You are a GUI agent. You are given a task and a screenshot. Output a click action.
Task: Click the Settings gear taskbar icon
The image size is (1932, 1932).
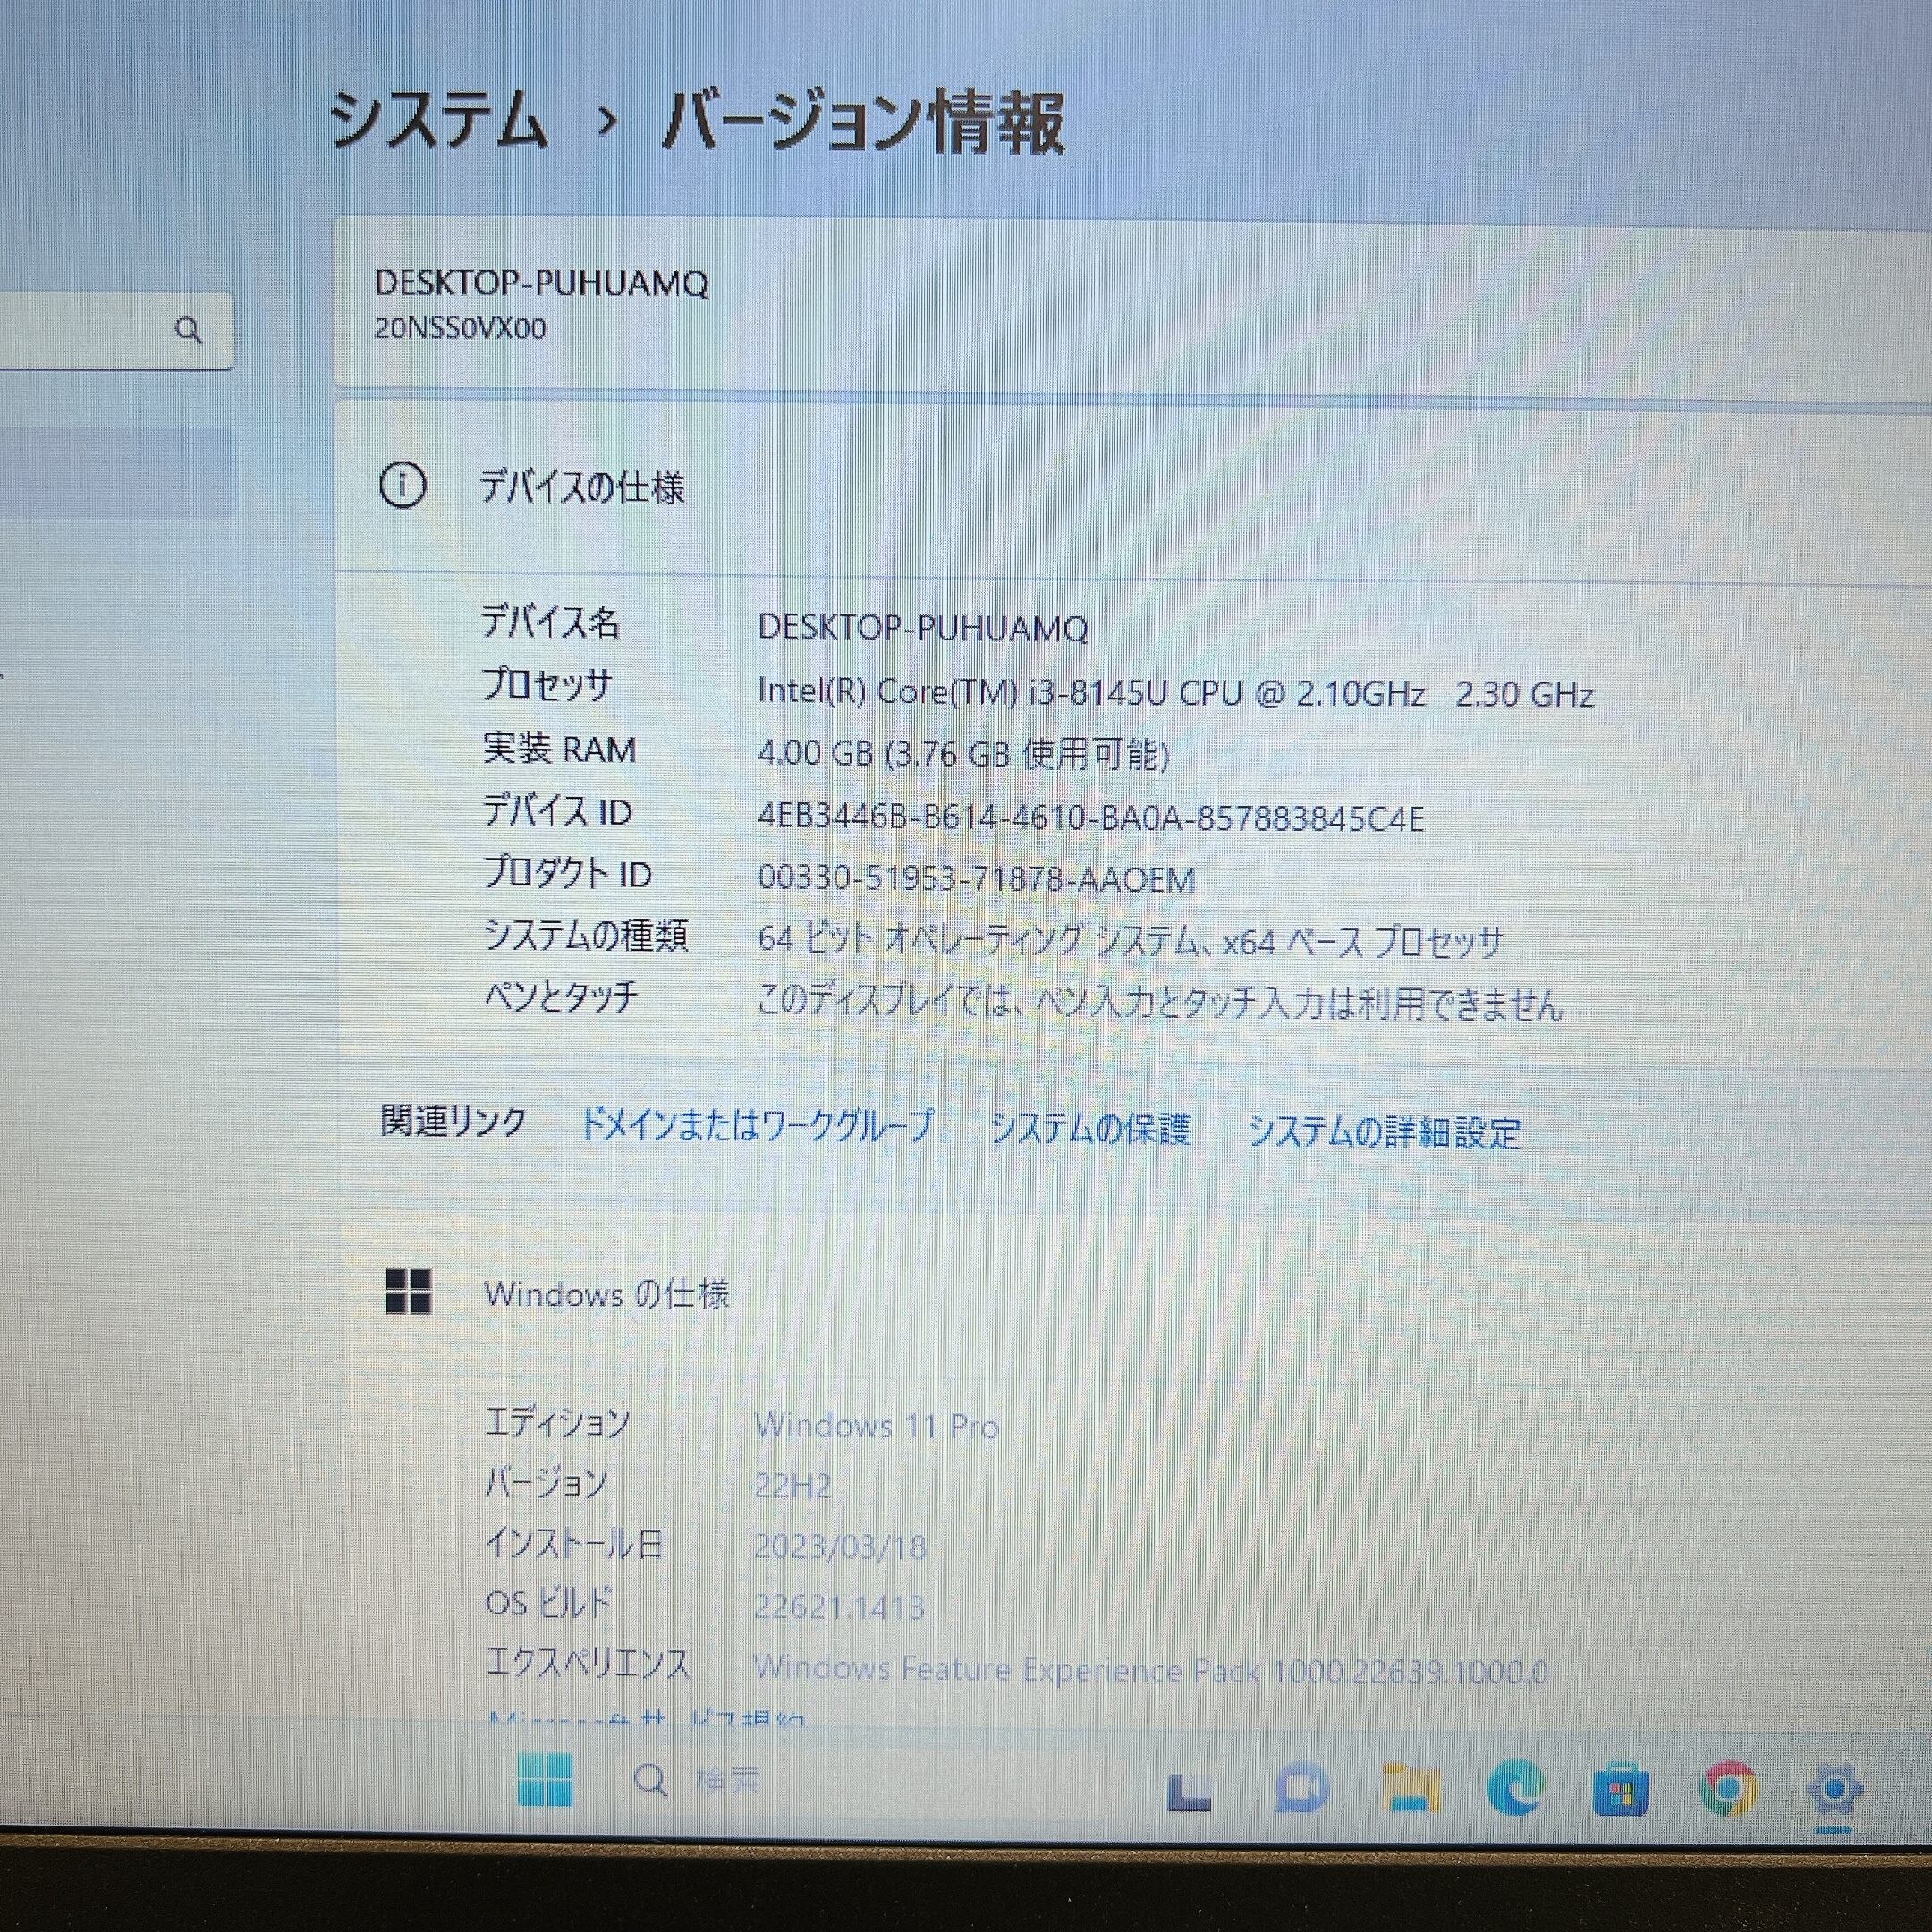point(1836,1792)
